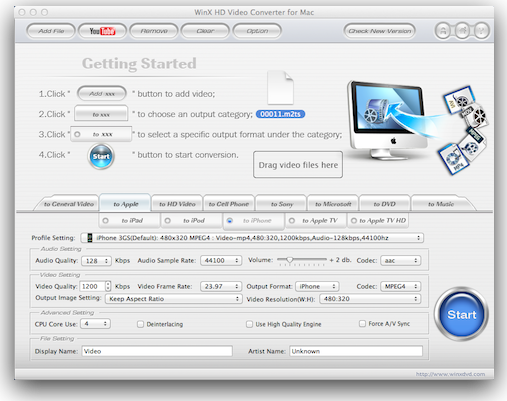Open the Output Format iPhone dropdown

[317, 286]
